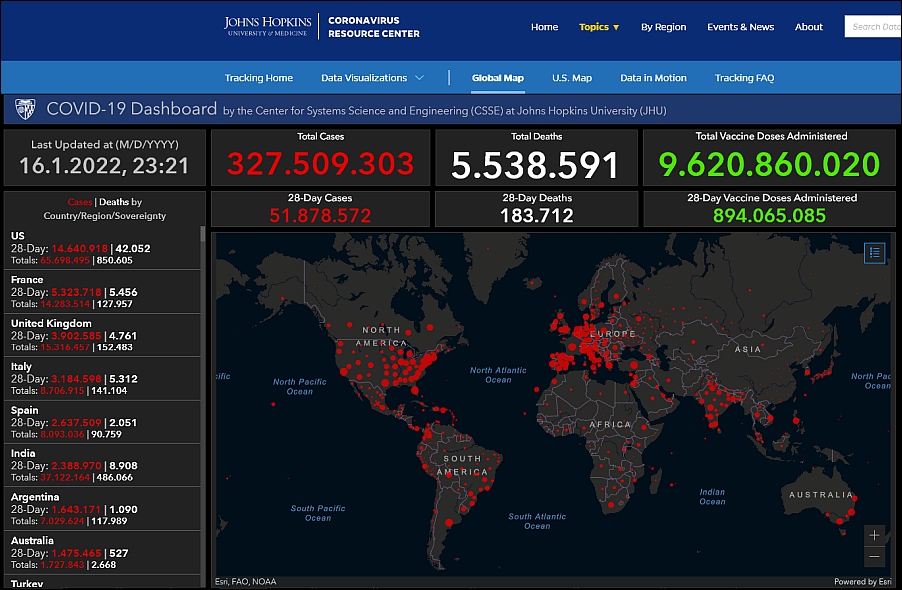Select the Global Map tab

coord(498,78)
